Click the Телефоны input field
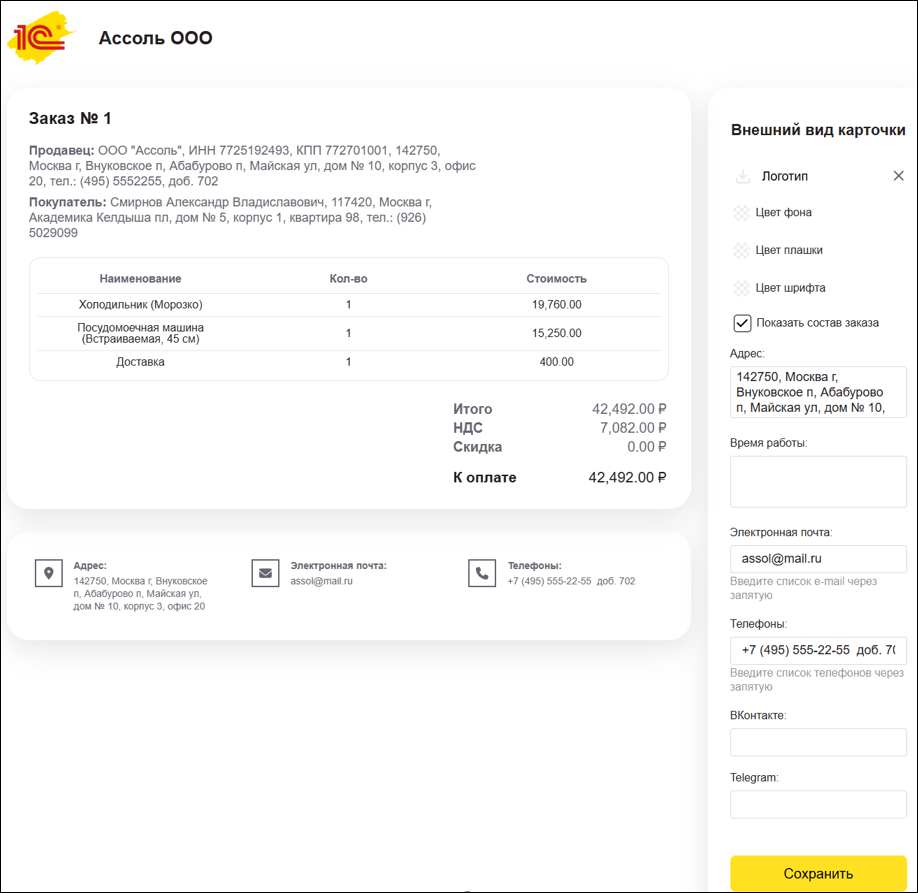918x893 pixels. pyautogui.click(x=818, y=650)
